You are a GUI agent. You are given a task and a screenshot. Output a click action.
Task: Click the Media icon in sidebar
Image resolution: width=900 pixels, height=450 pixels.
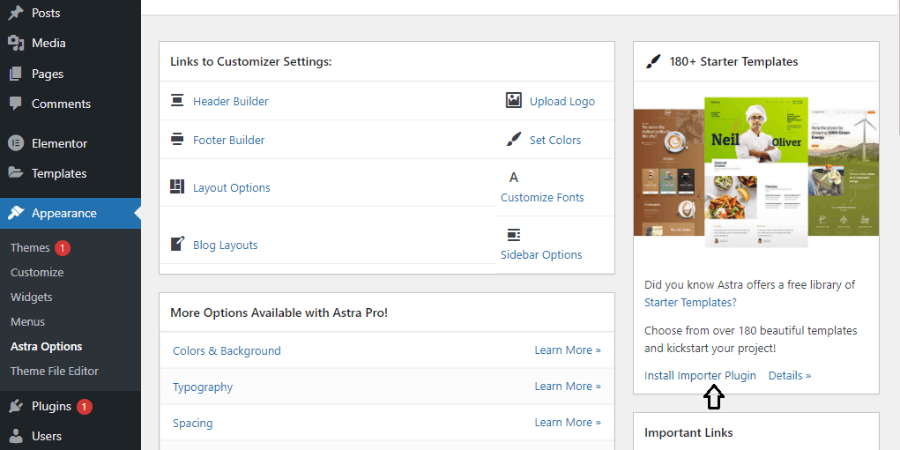[x=16, y=43]
